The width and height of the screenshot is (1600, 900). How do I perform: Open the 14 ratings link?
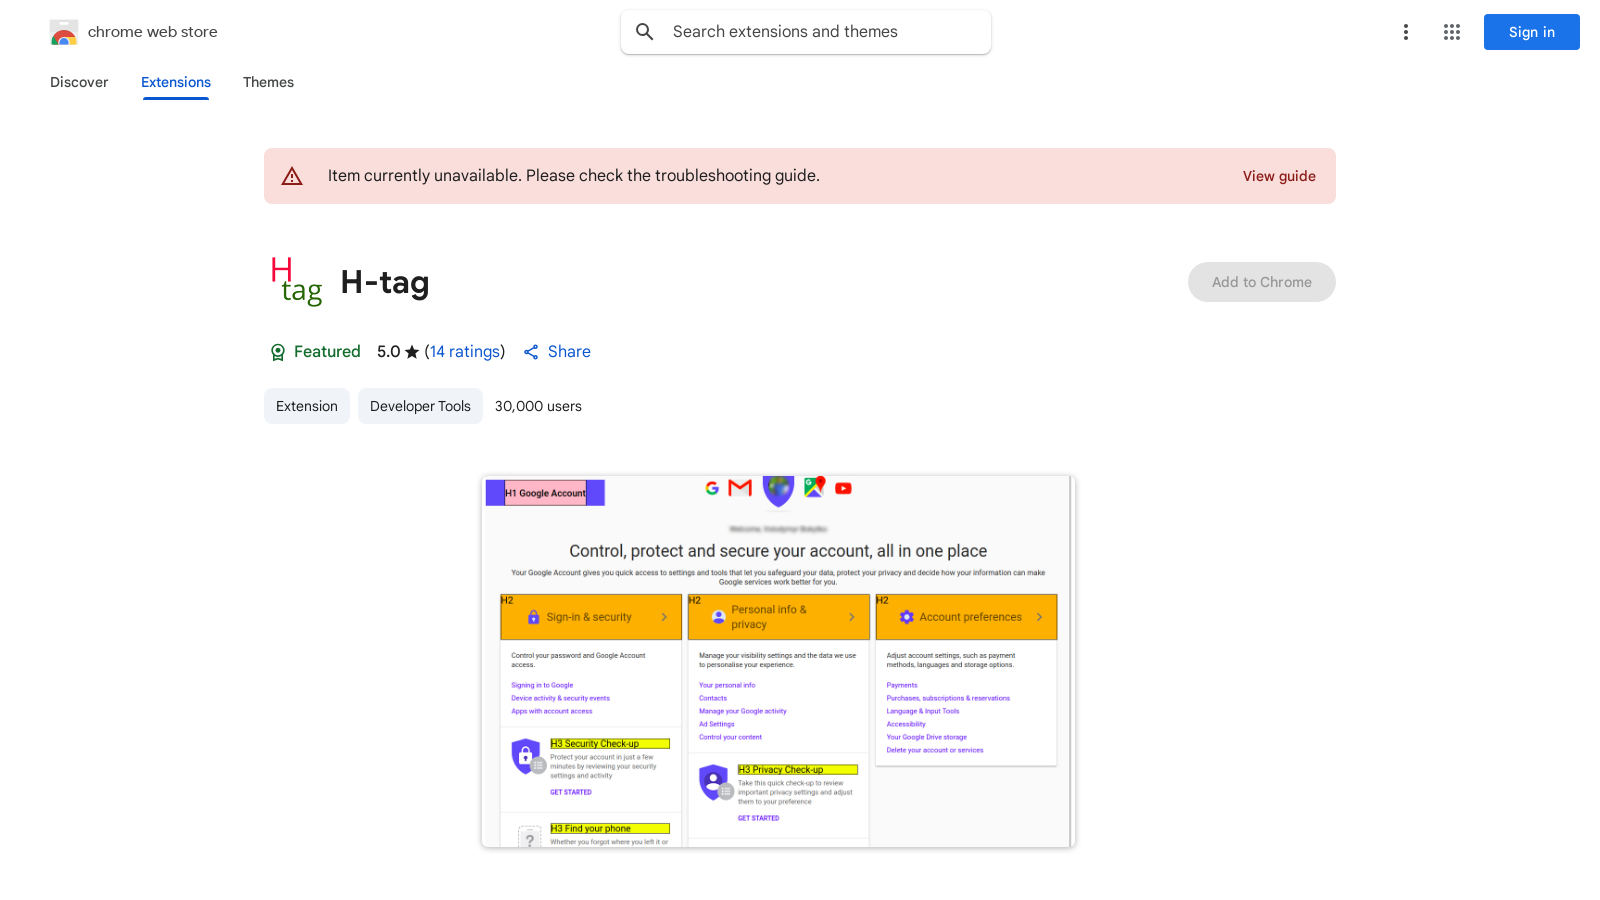(x=465, y=352)
